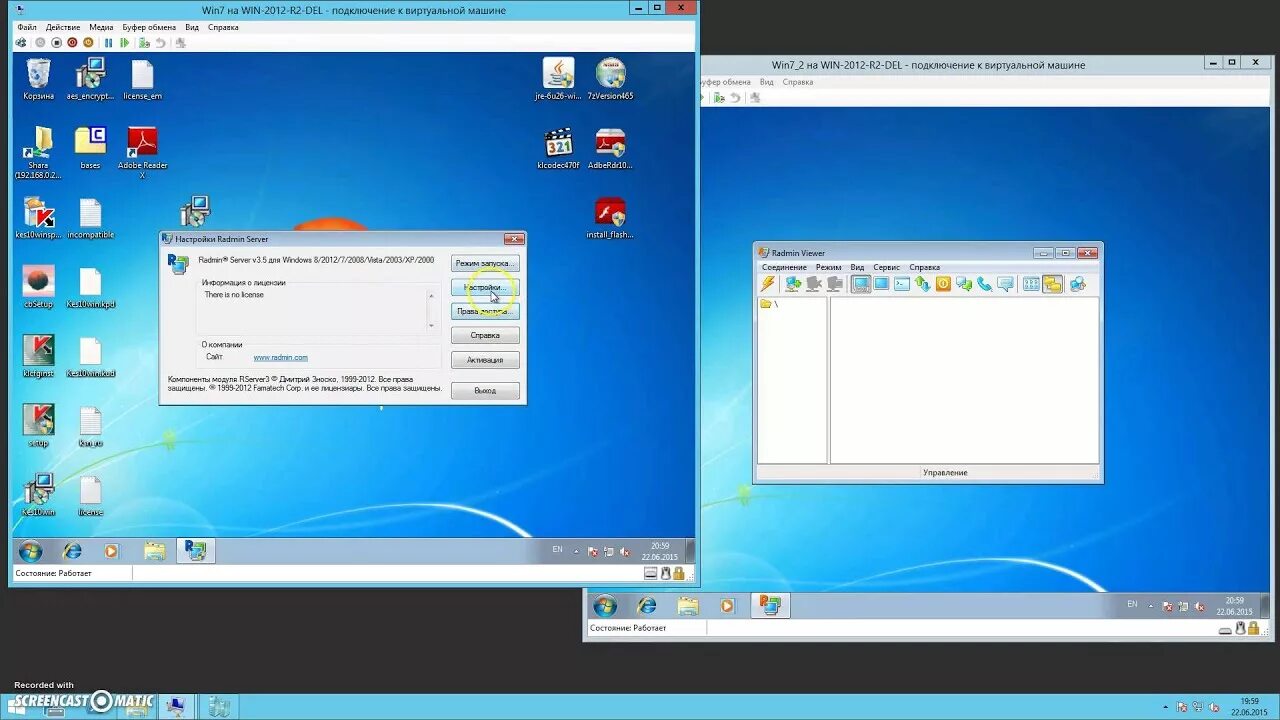Select the Text Chat icon in Radmin Viewer

(x=964, y=284)
